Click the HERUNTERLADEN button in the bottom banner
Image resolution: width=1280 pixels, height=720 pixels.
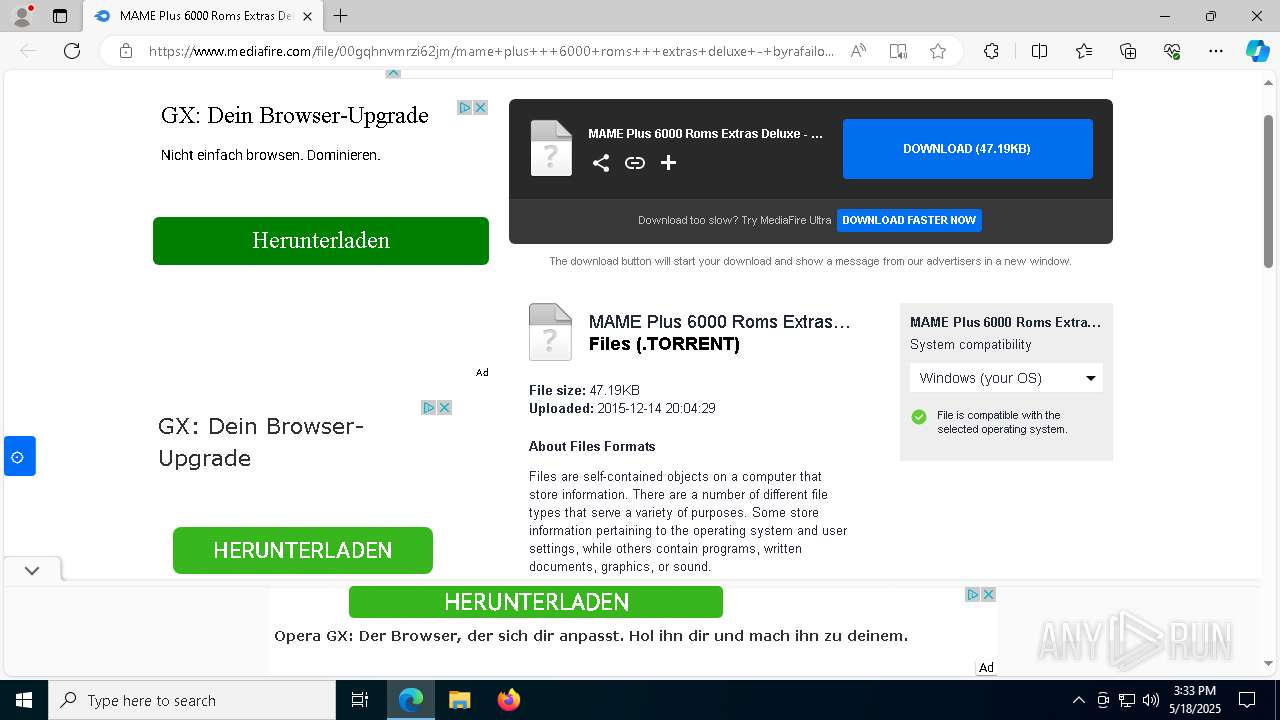coord(536,602)
